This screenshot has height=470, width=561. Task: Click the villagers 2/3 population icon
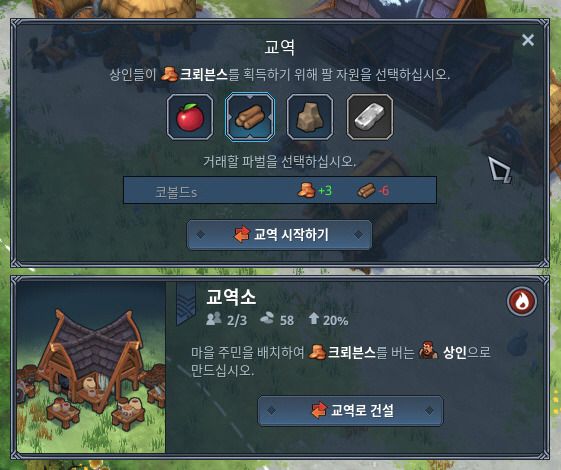click(214, 318)
